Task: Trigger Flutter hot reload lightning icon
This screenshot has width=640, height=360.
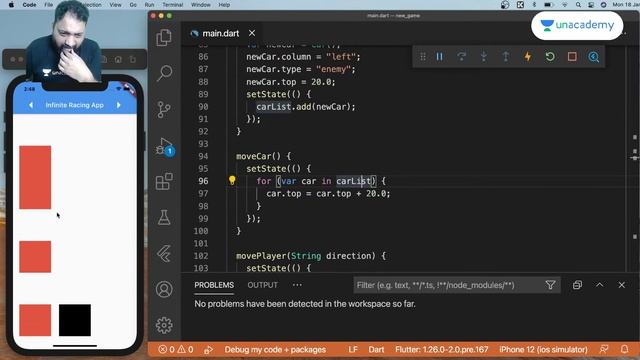Action: [528, 57]
